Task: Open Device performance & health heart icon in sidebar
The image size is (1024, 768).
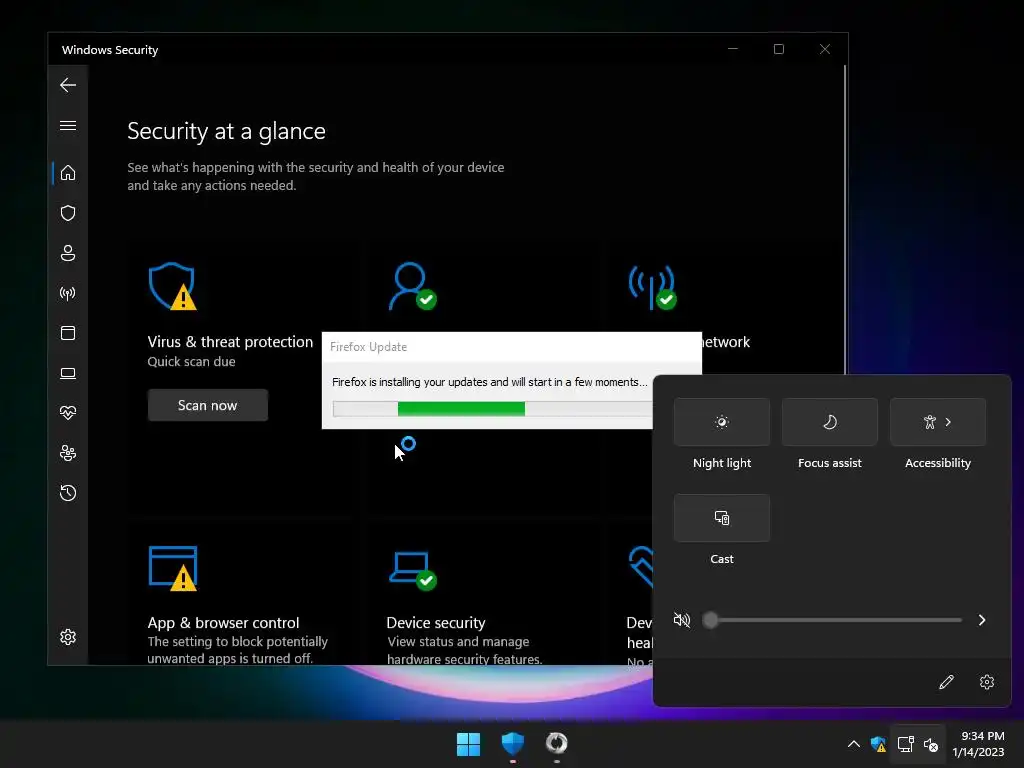Action: pos(68,413)
